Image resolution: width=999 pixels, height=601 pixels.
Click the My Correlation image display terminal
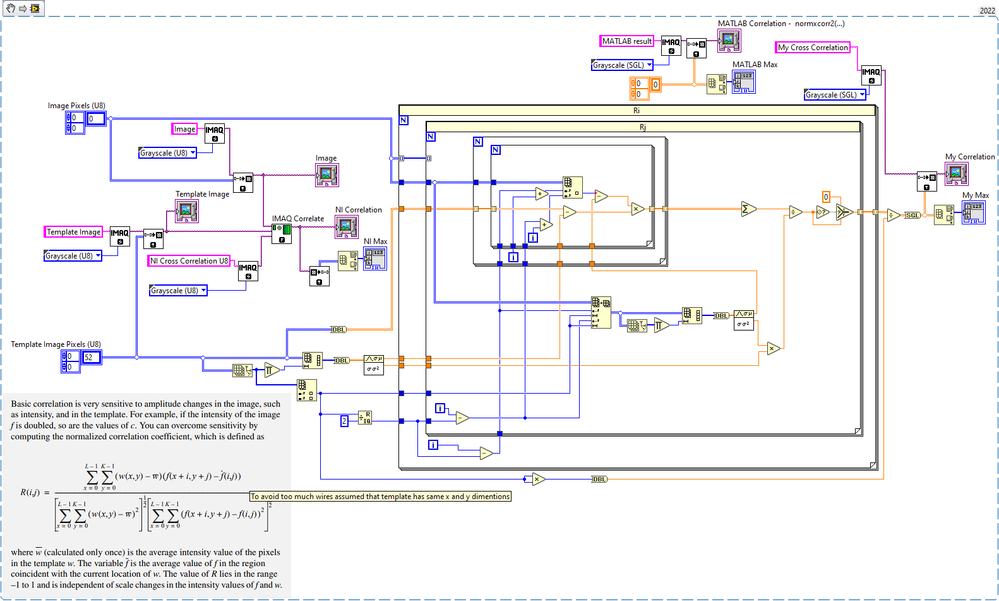pos(956,173)
